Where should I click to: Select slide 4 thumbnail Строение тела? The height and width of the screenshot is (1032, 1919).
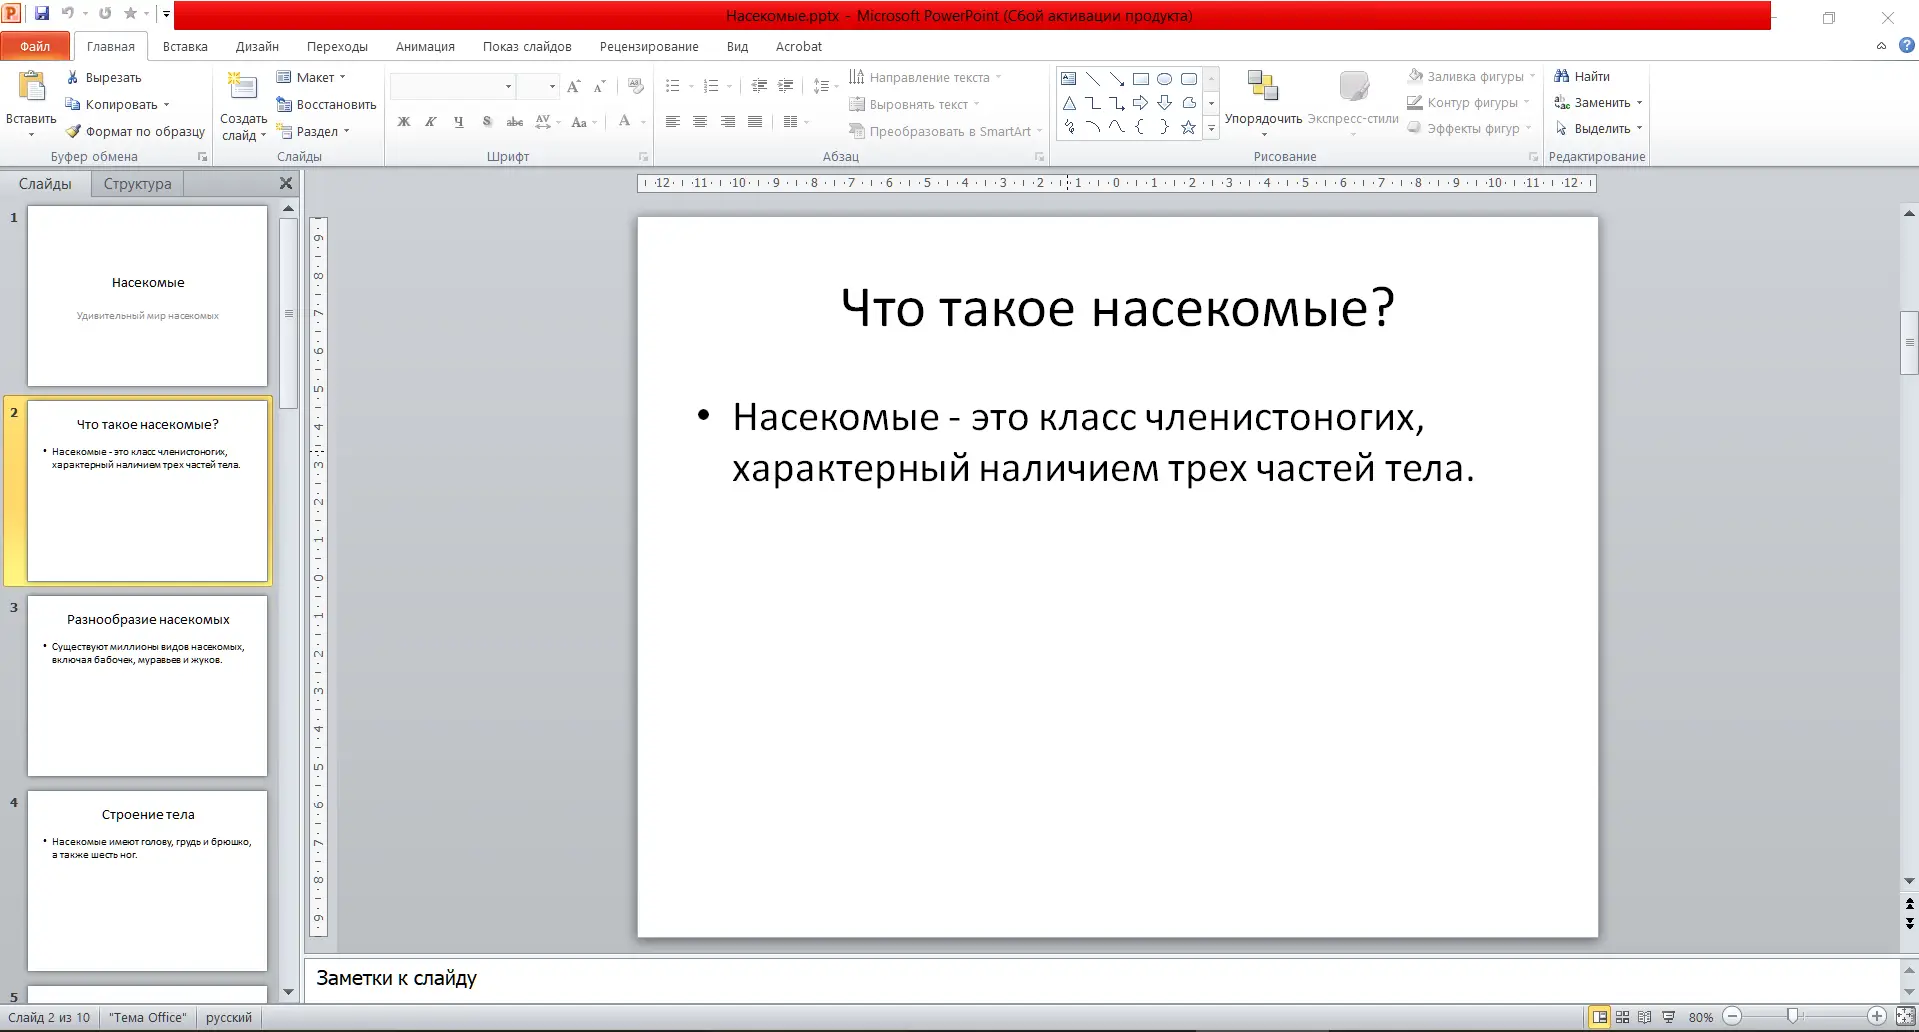pos(147,881)
